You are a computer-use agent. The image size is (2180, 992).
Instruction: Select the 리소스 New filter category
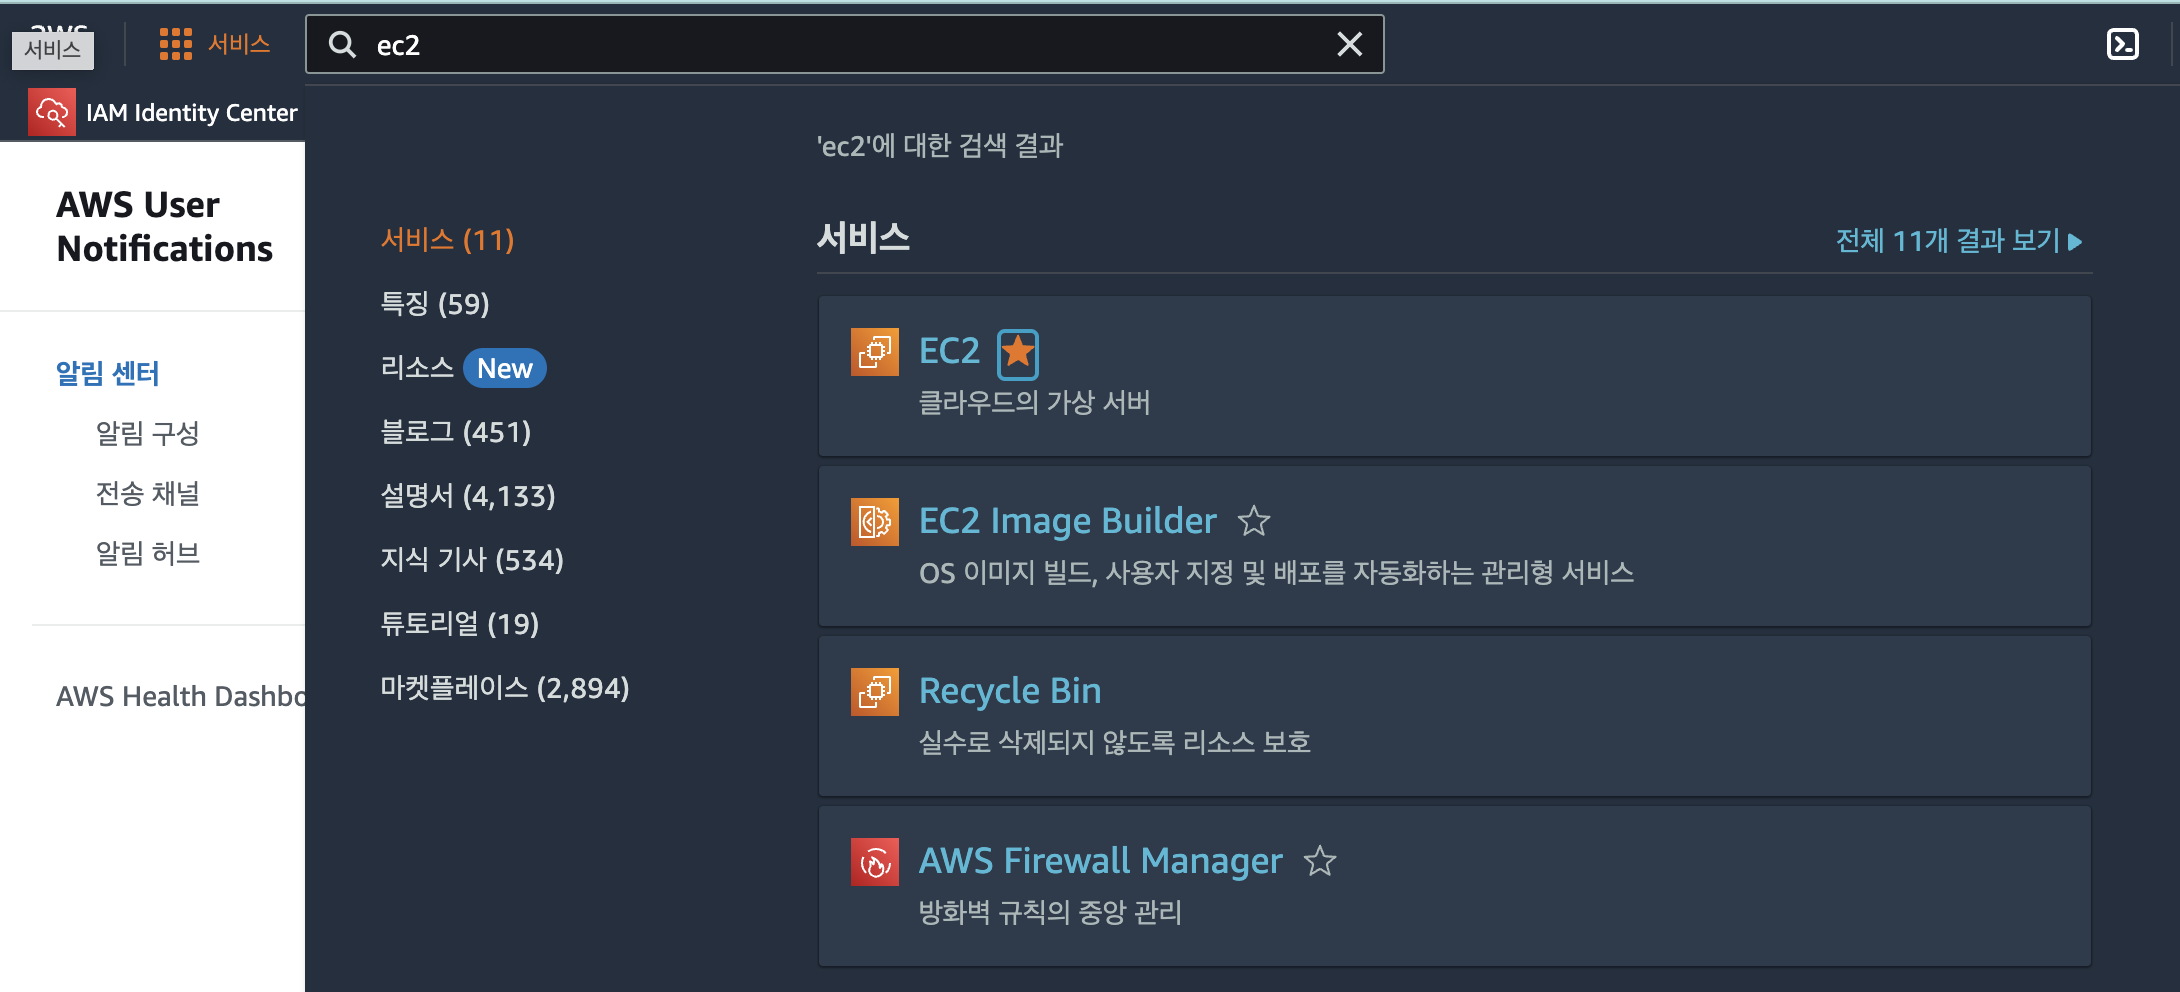pyautogui.click(x=461, y=367)
